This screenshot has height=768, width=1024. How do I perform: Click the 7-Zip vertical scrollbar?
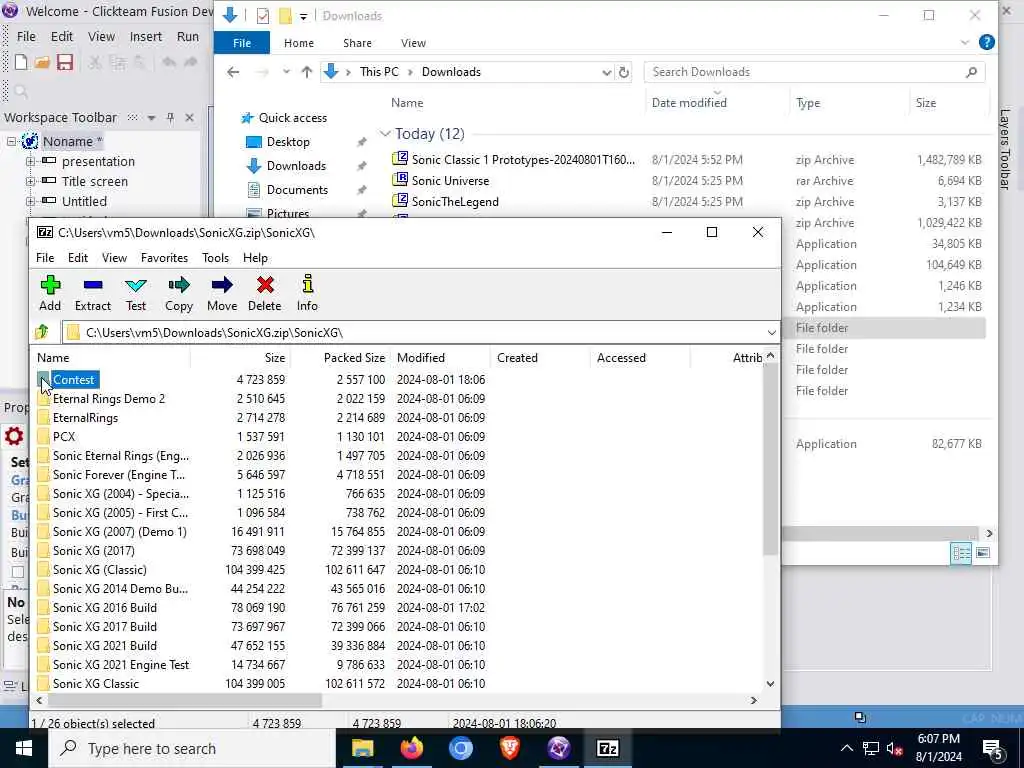point(771,460)
